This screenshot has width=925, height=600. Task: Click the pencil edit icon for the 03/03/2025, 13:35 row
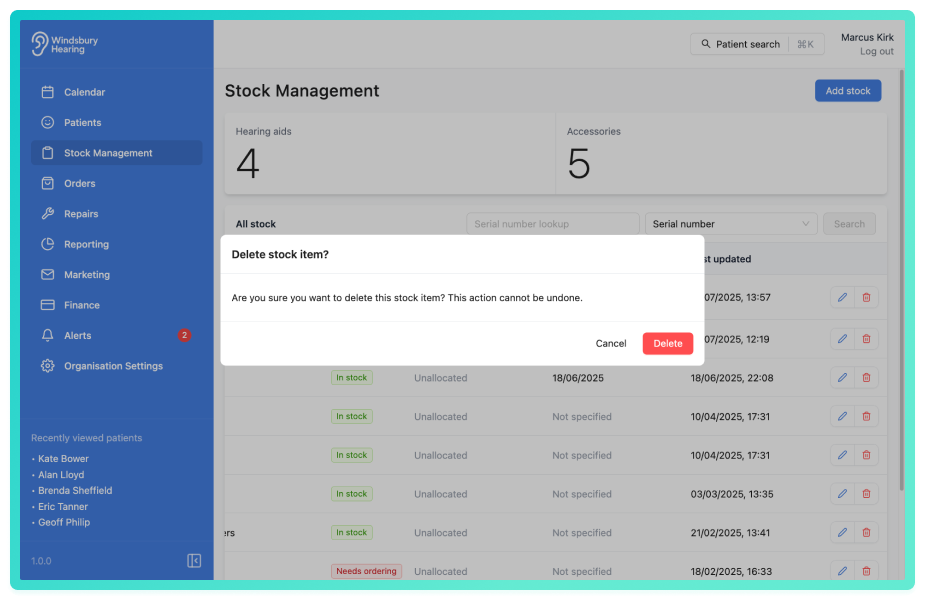(x=842, y=494)
